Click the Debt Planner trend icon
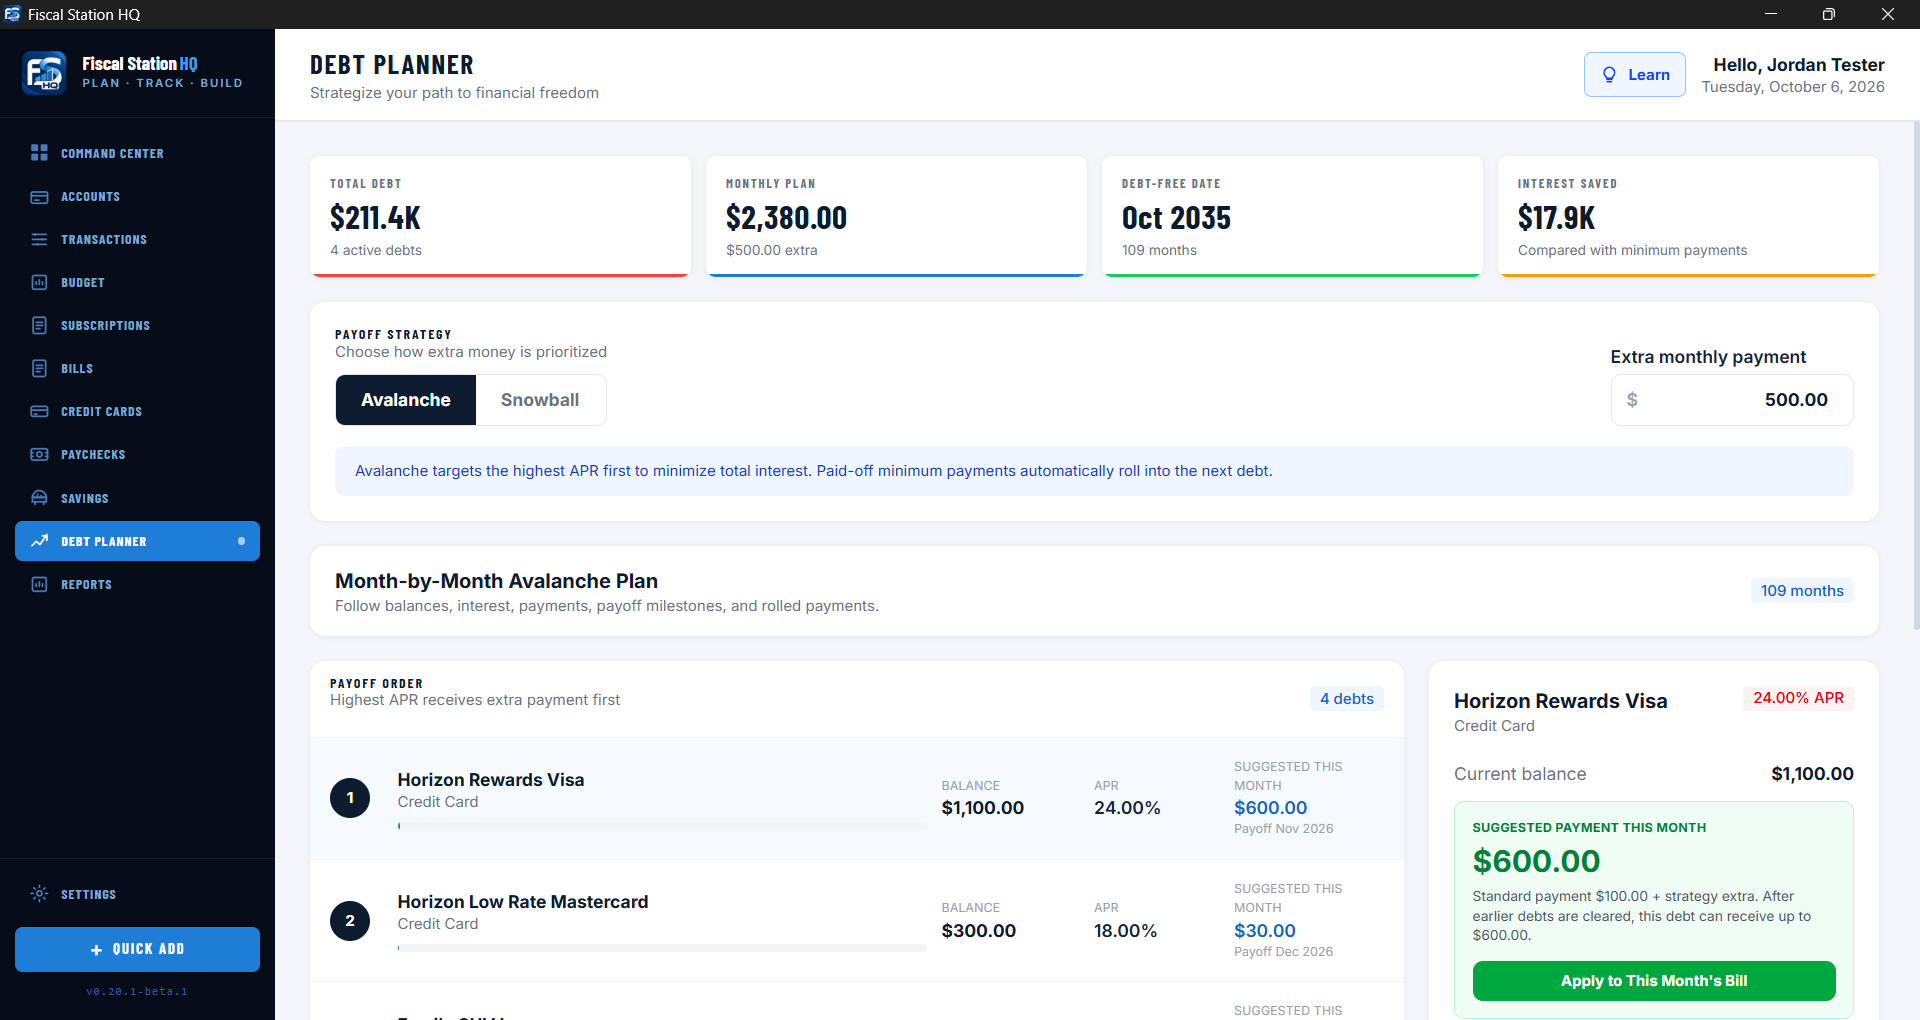Screen dimensions: 1920x1020 [39, 541]
